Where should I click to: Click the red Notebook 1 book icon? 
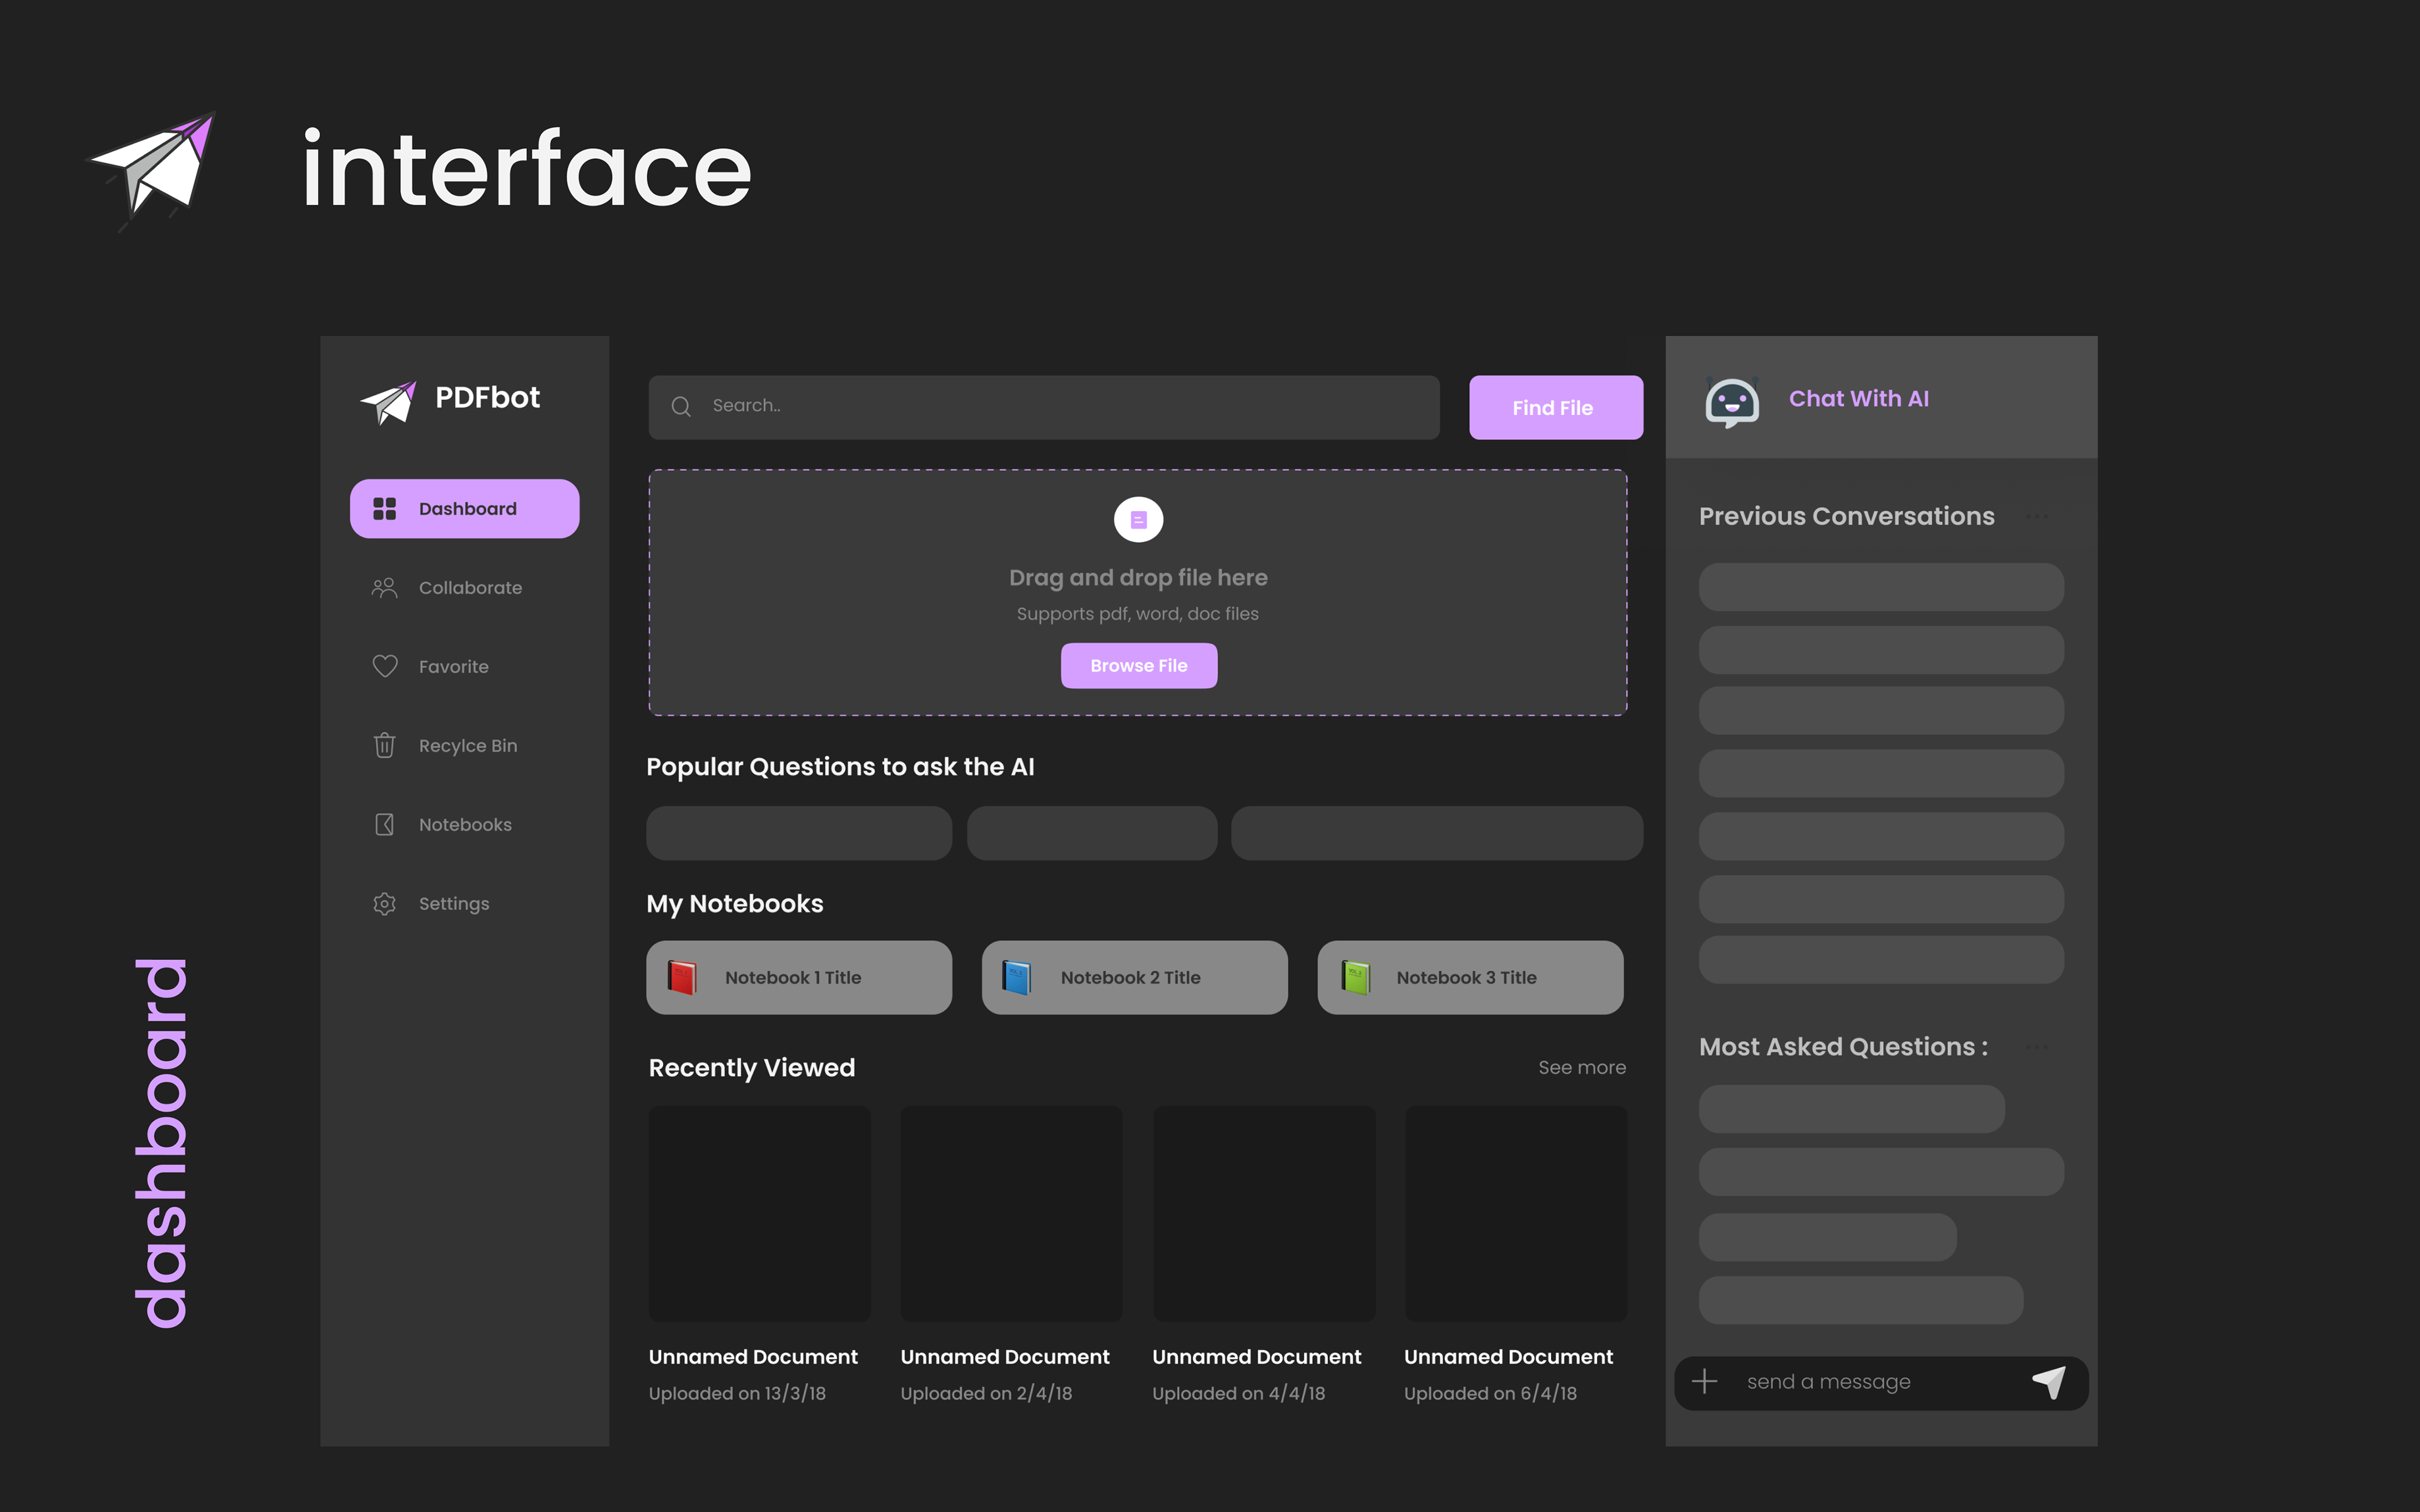(x=682, y=977)
